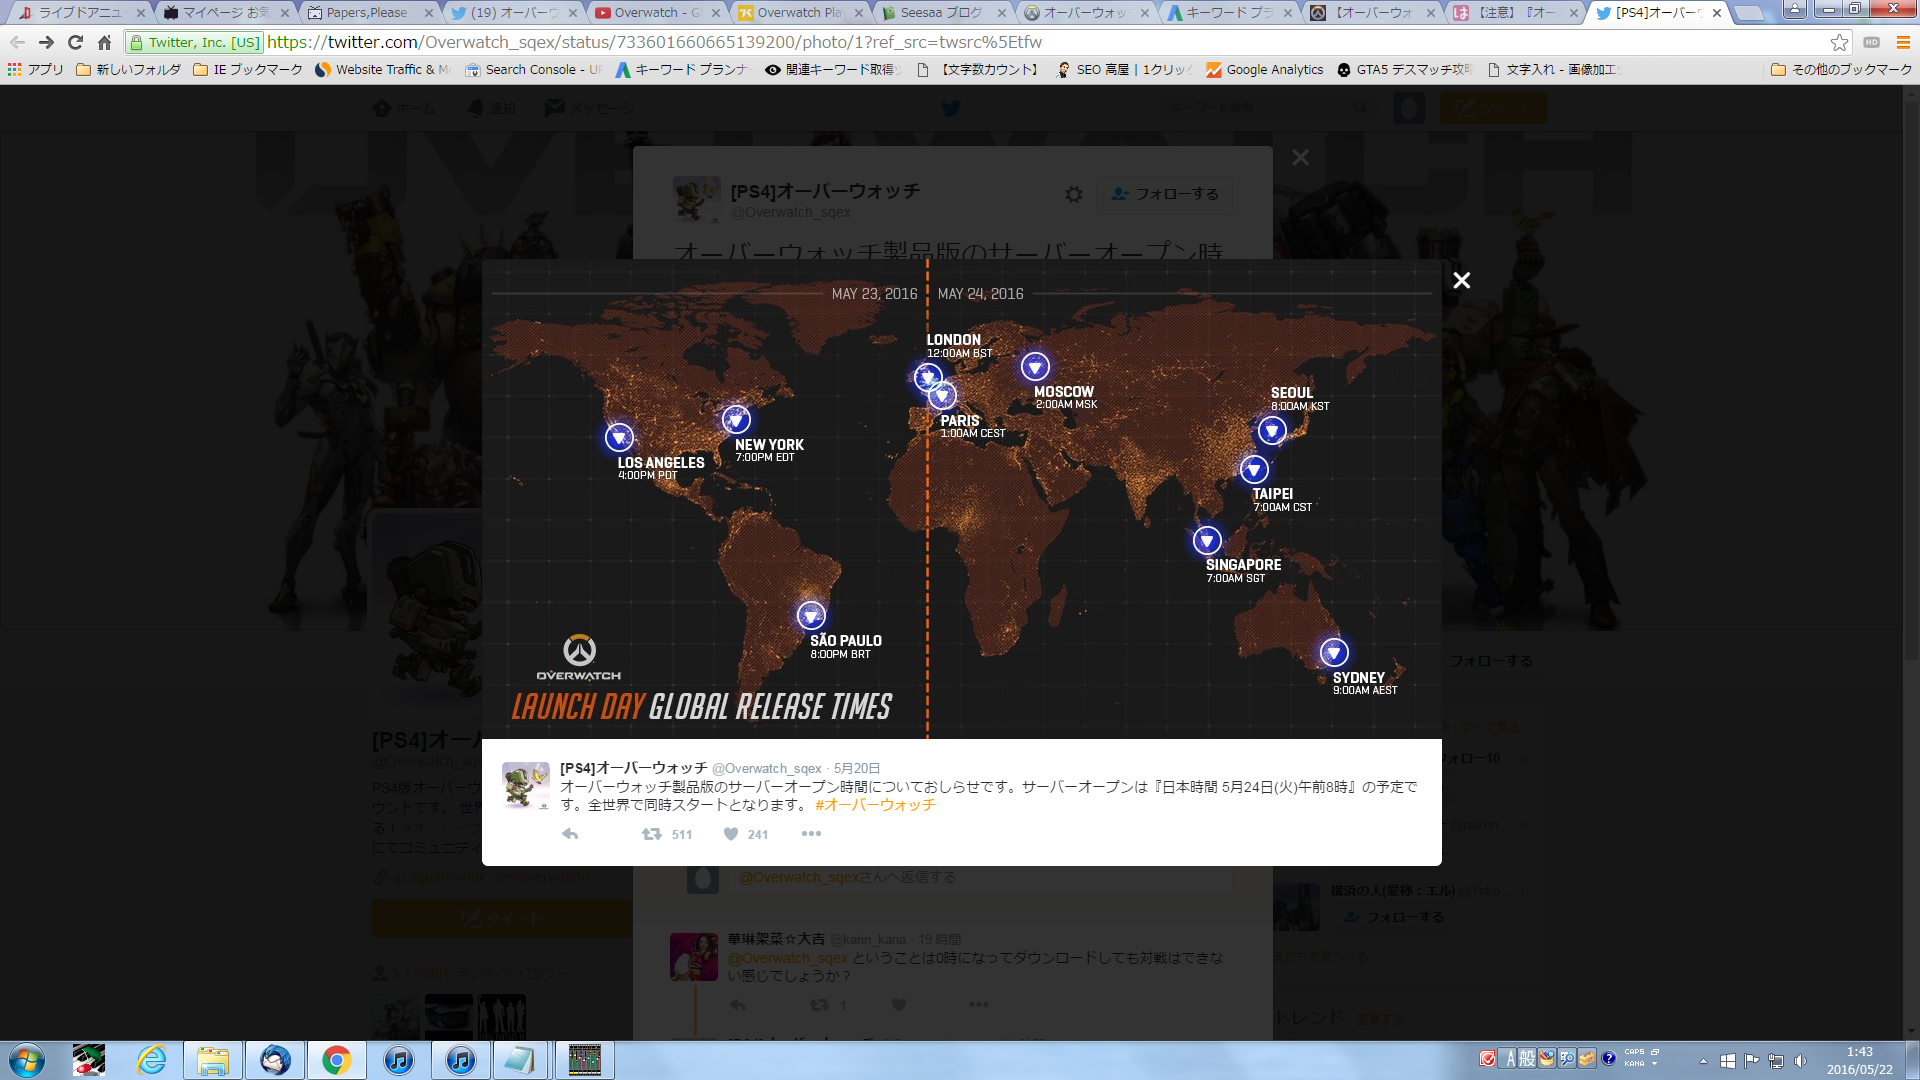Launch Internet Explorer from the taskbar

coord(151,1060)
